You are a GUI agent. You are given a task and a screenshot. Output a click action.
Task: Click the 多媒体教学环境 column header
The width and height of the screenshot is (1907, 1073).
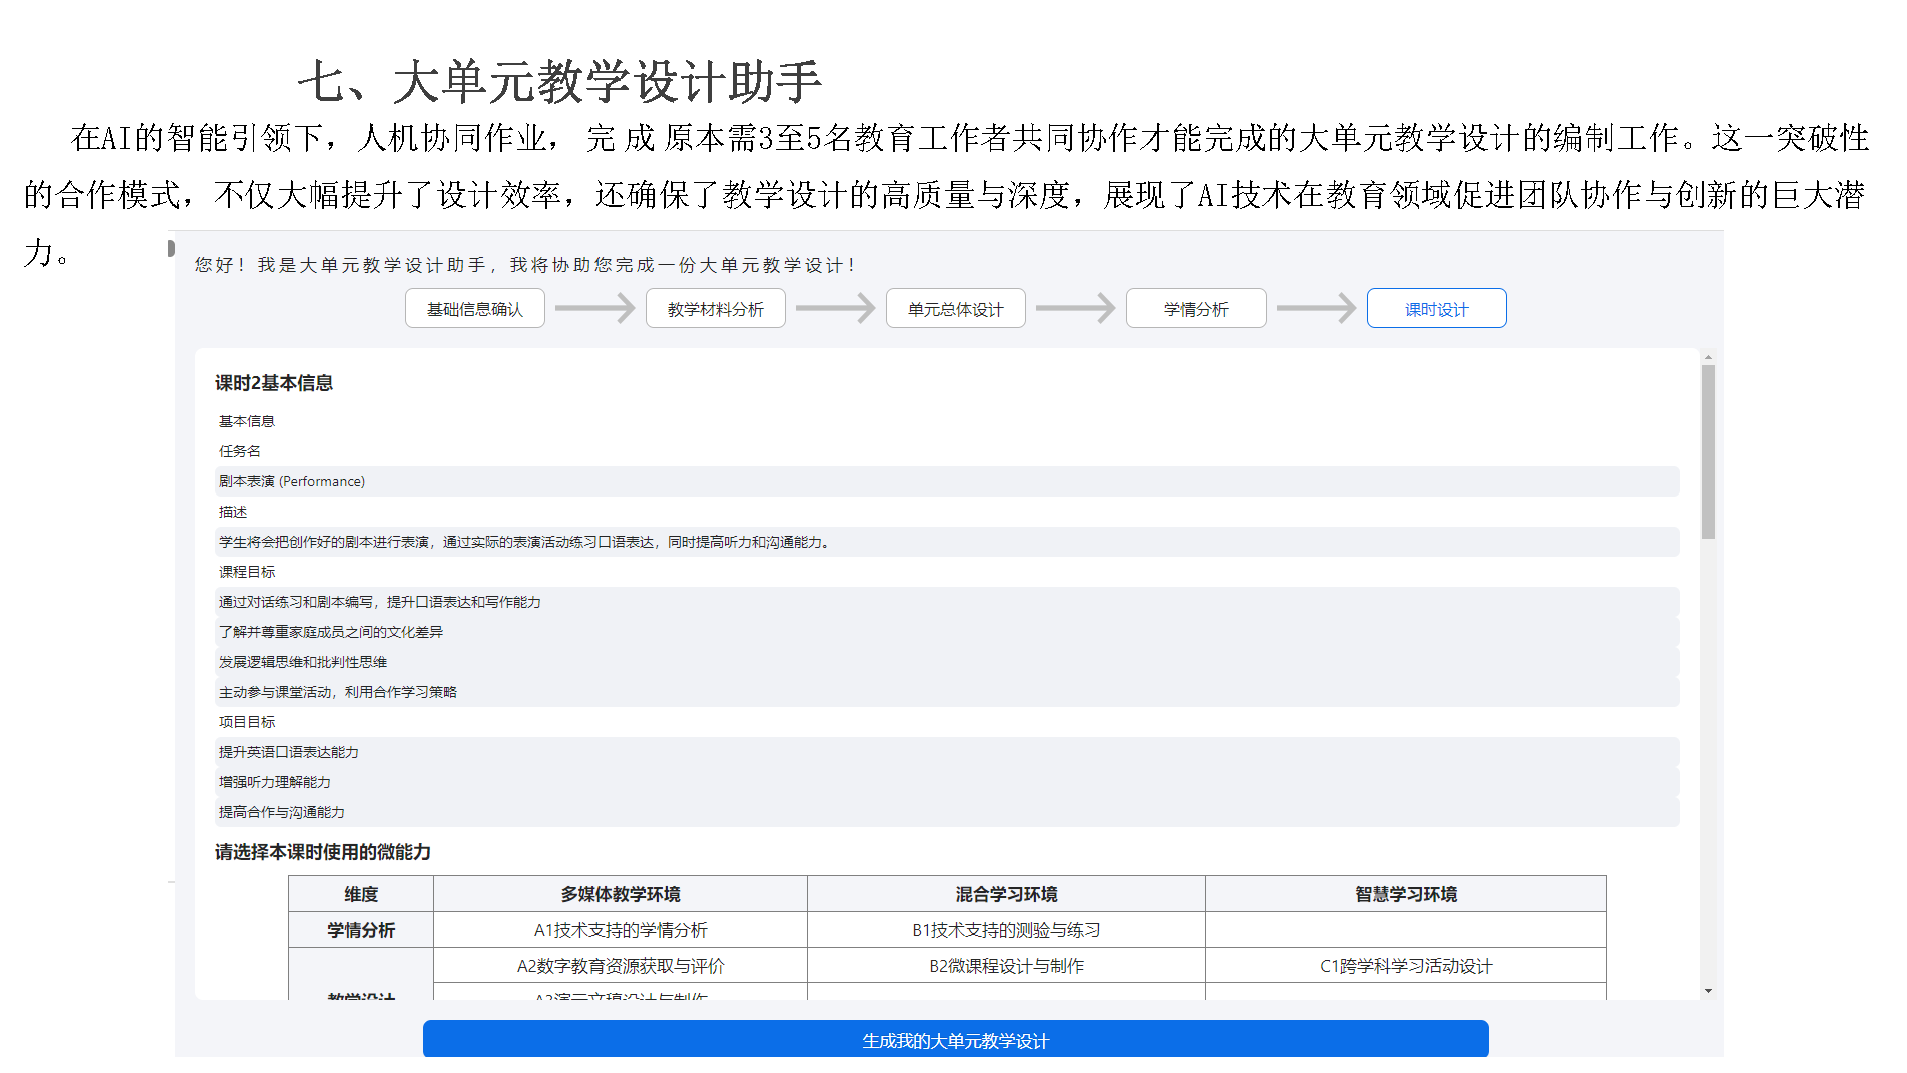[x=620, y=894]
